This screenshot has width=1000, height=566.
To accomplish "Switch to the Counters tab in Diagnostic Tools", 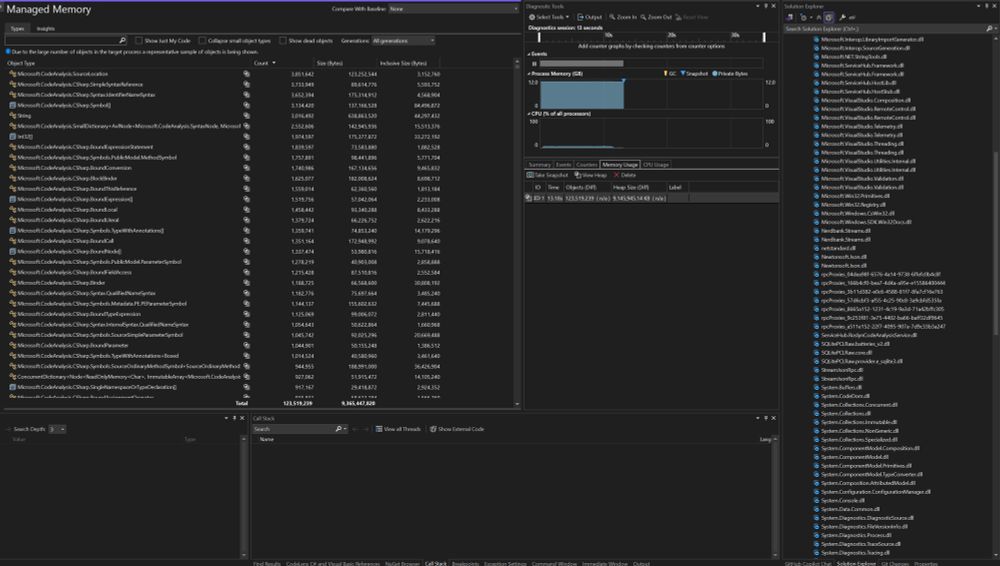I will click(587, 165).
